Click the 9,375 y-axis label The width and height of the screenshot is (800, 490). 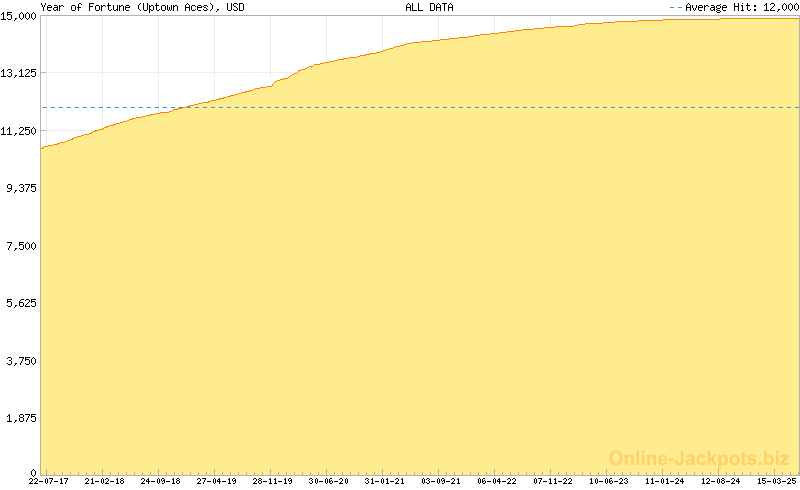[x=21, y=188]
